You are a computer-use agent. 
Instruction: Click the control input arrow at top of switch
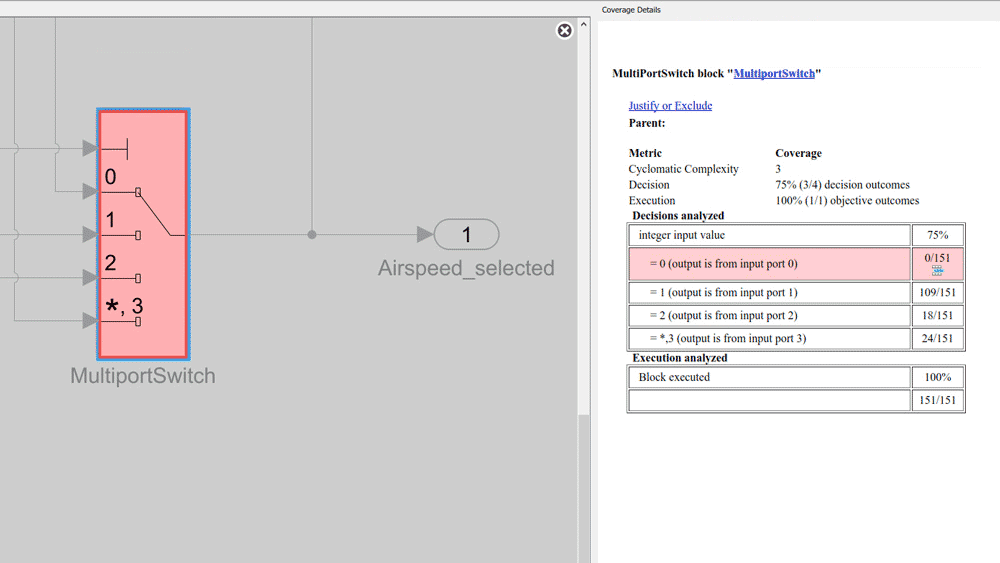(x=90, y=148)
